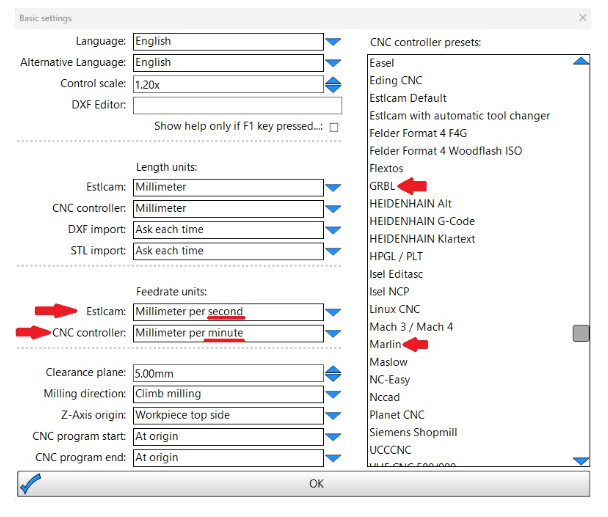Viewport: 608px width, 517px height.
Task: Choose Linux CNC preset
Action: tap(394, 309)
